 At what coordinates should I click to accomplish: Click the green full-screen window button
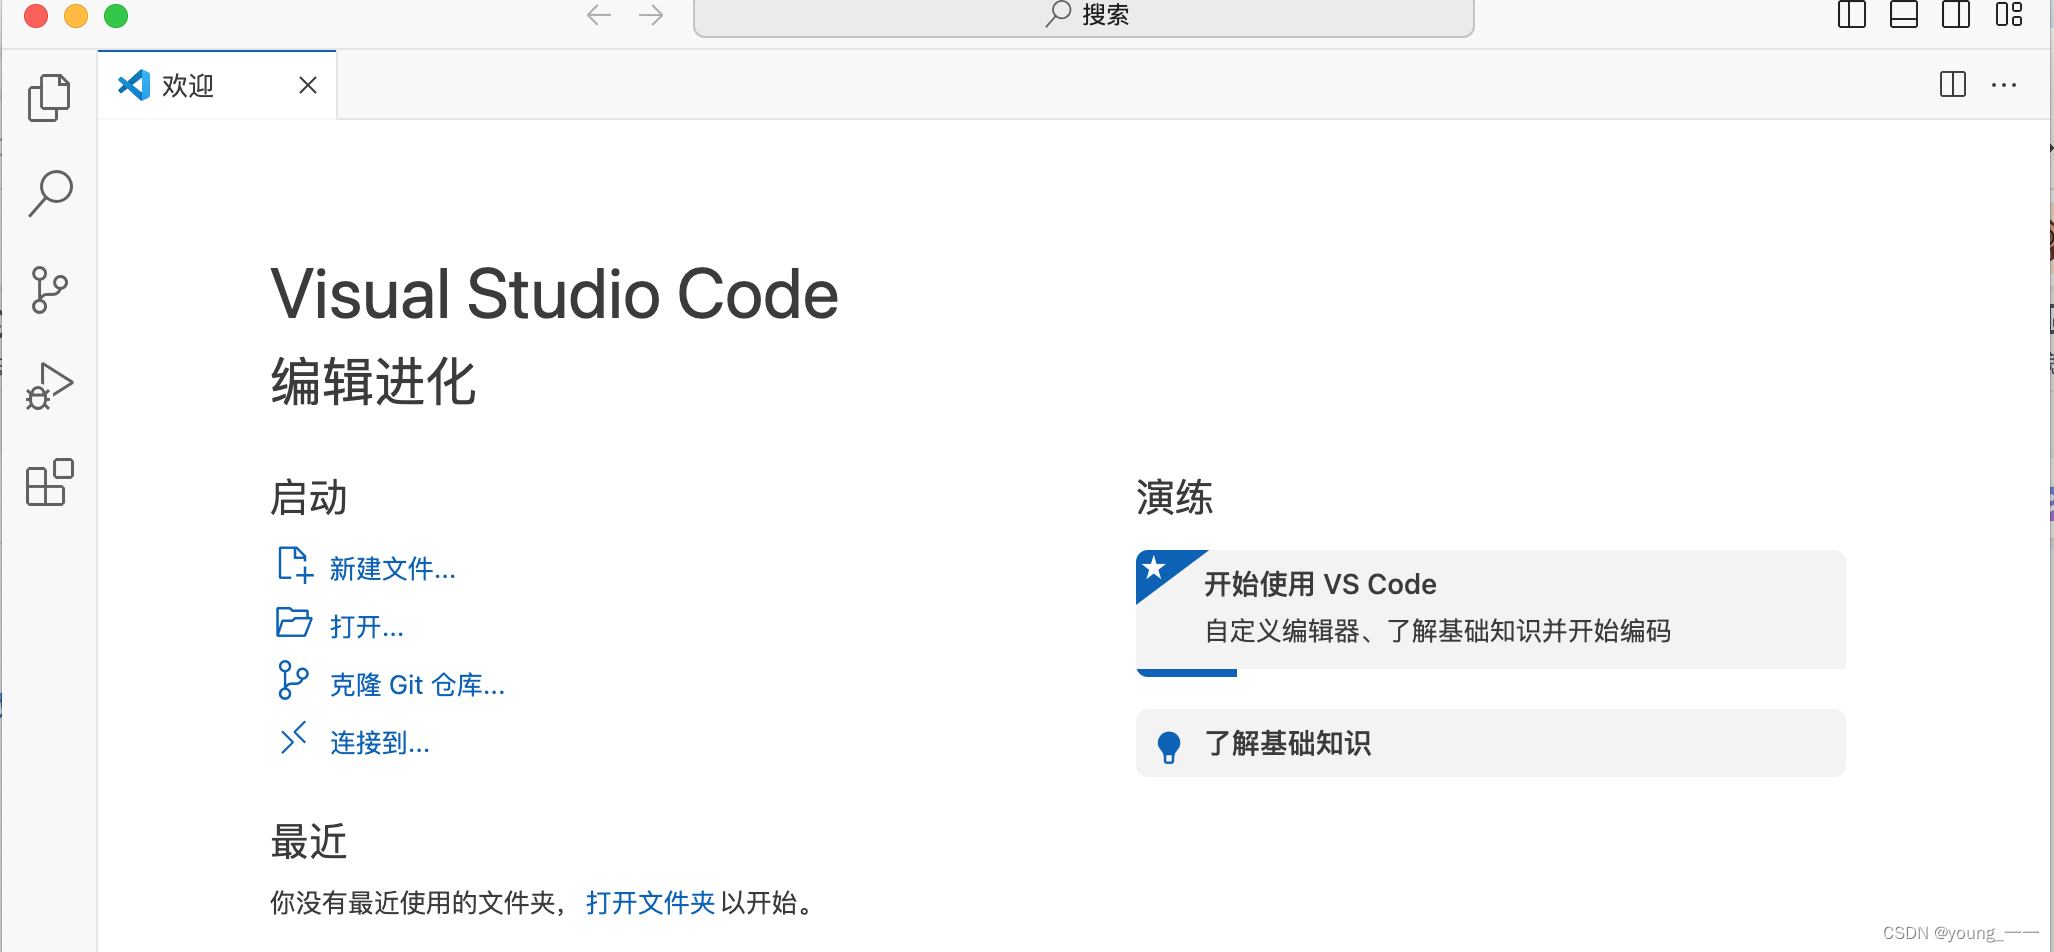pyautogui.click(x=116, y=15)
